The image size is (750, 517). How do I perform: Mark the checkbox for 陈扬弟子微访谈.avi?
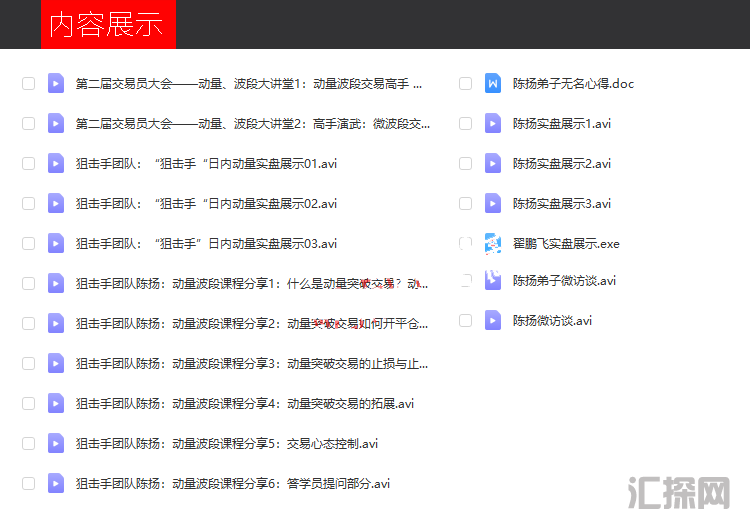click(x=465, y=280)
